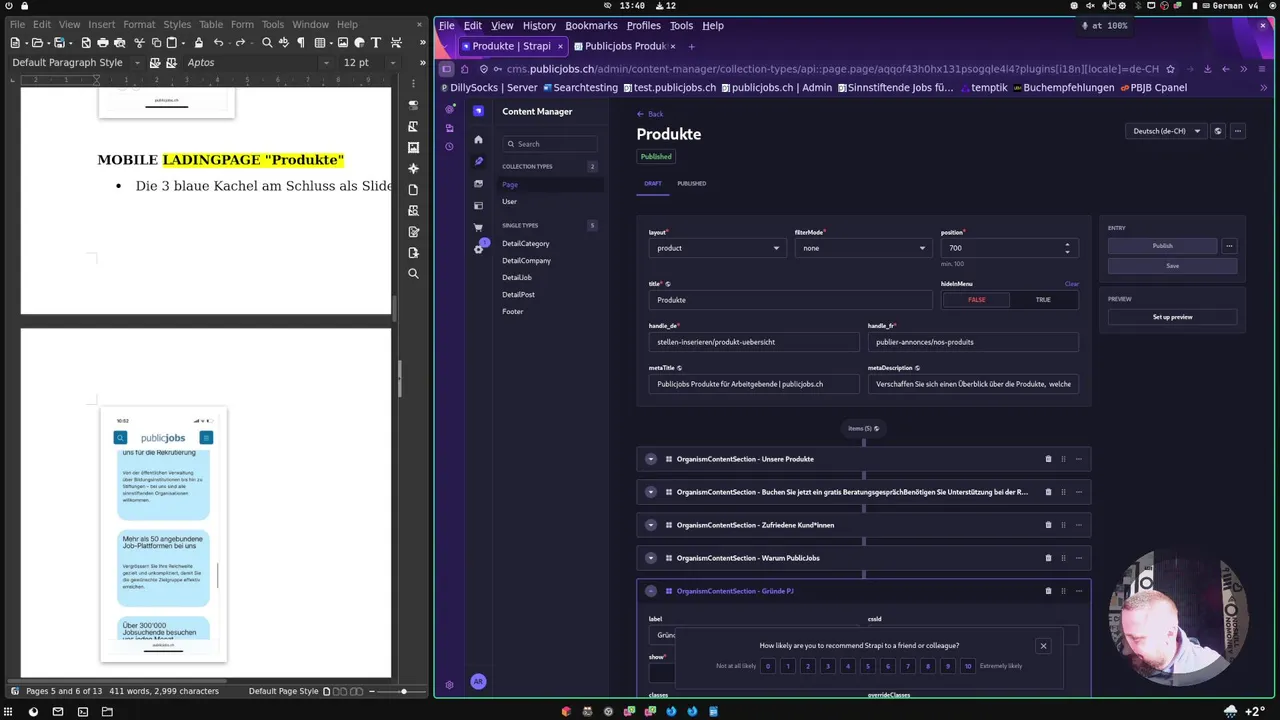Image resolution: width=1280 pixels, height=720 pixels.
Task: Click the Save button in Entry panel
Action: click(1172, 266)
